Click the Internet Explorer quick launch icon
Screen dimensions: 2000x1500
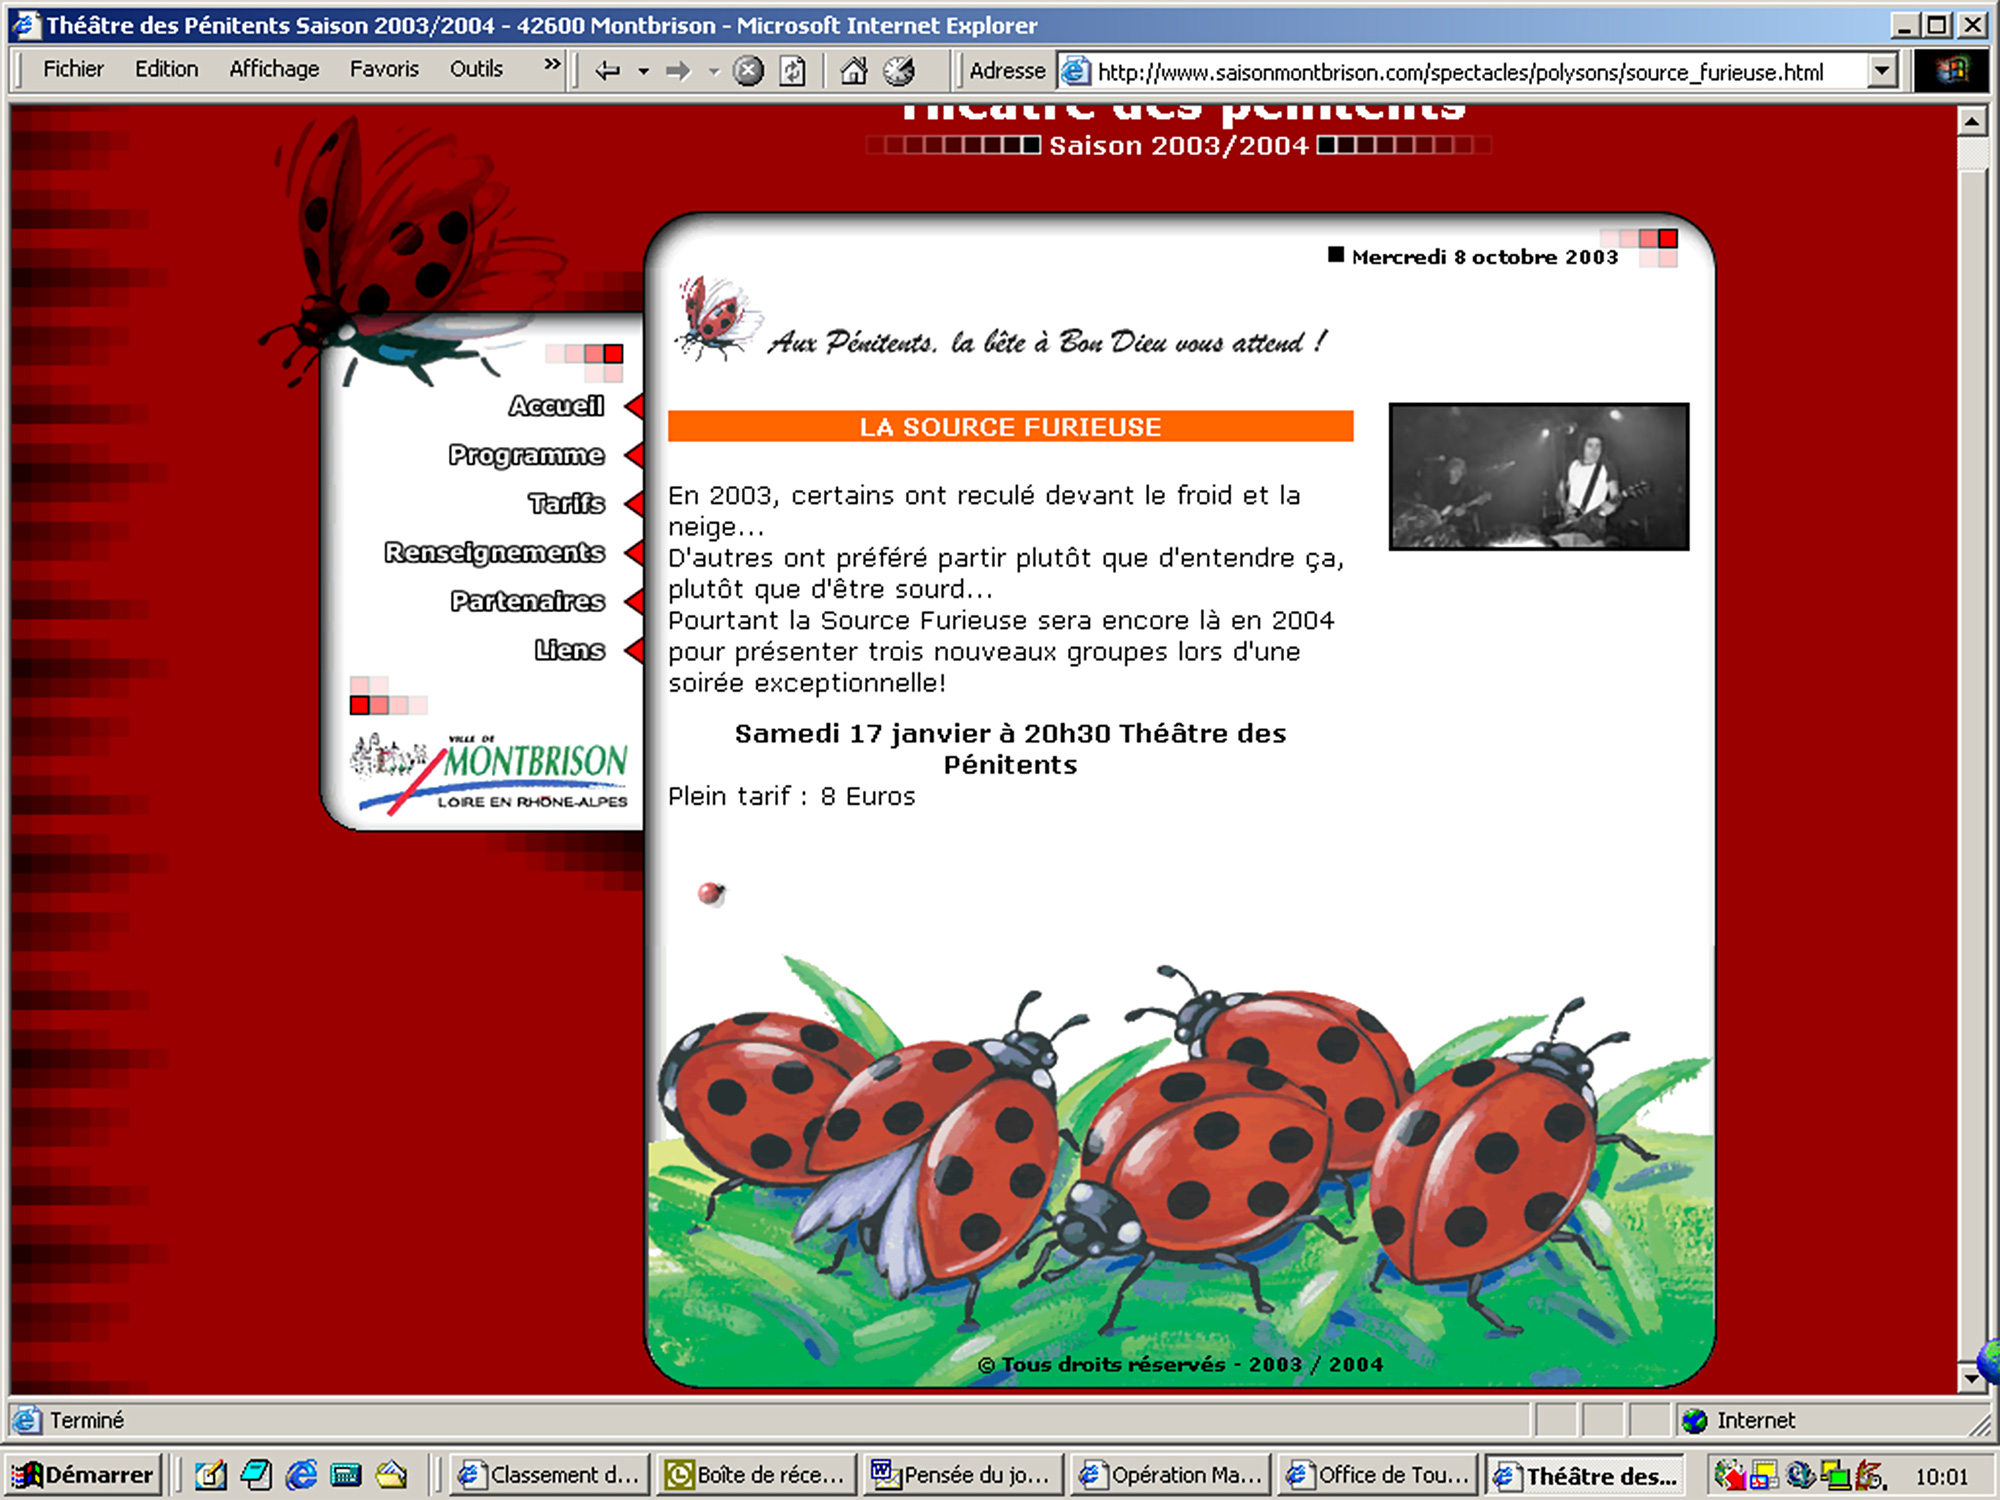(x=301, y=1475)
